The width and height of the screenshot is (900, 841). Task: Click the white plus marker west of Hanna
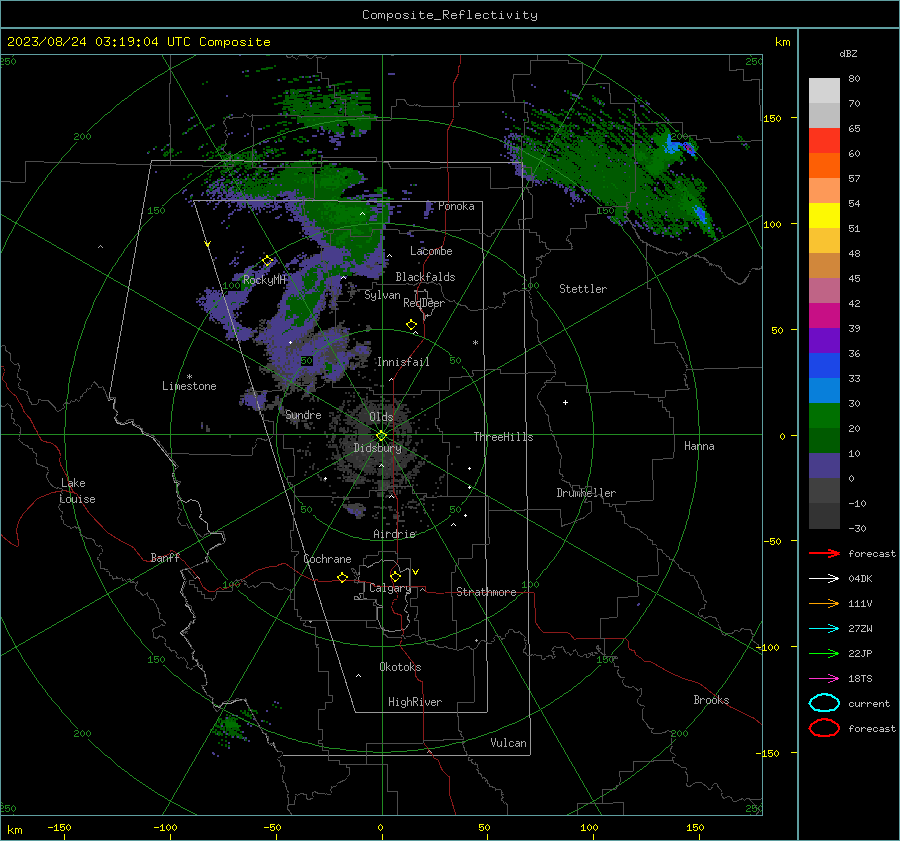pos(565,402)
